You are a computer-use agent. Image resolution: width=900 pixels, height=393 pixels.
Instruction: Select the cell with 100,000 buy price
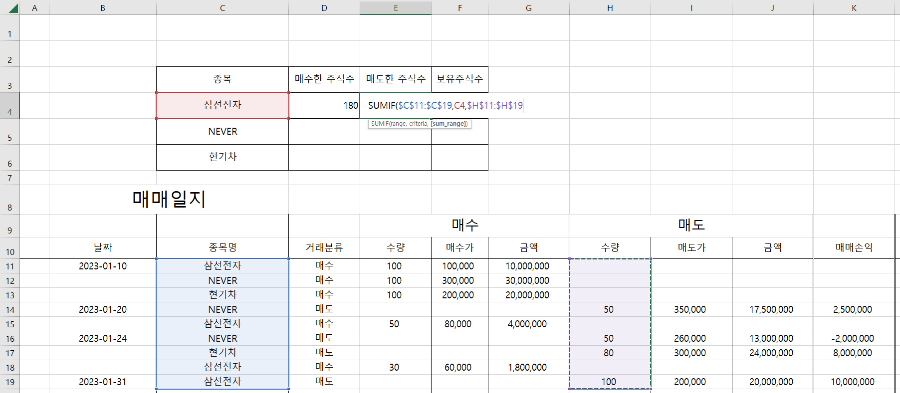coord(460,266)
